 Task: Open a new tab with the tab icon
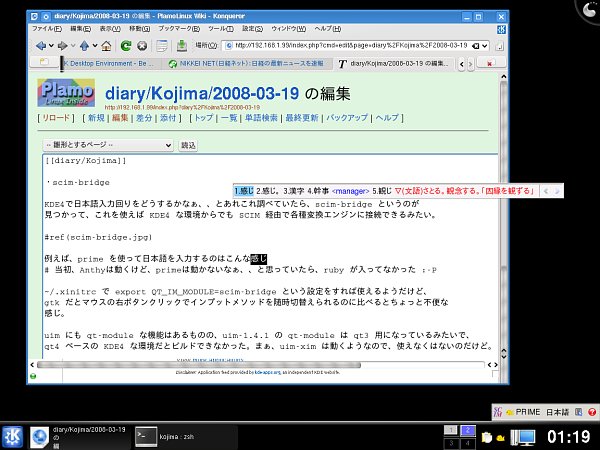44,63
